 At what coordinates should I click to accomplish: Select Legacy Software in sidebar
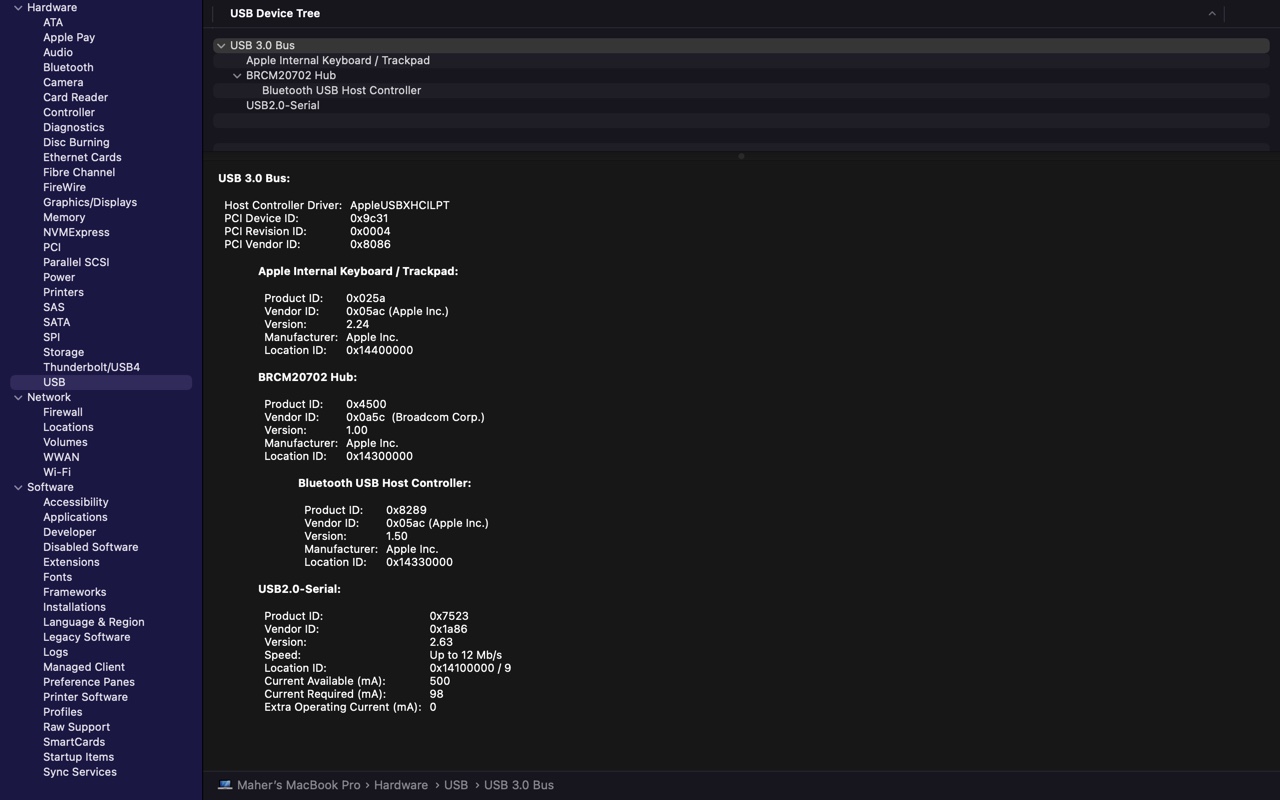click(87, 637)
